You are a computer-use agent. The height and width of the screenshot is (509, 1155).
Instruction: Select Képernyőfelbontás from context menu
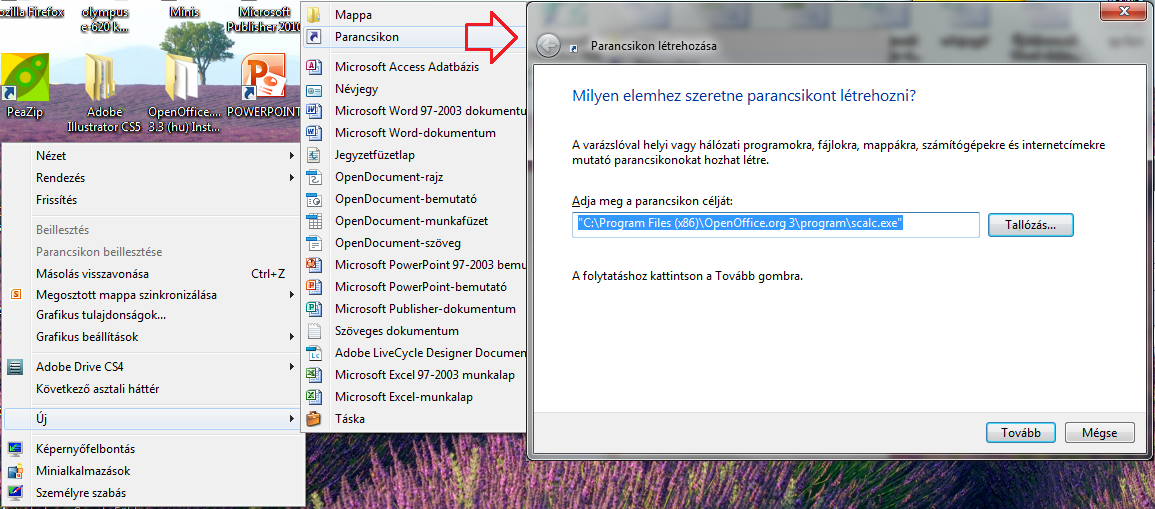point(152,449)
